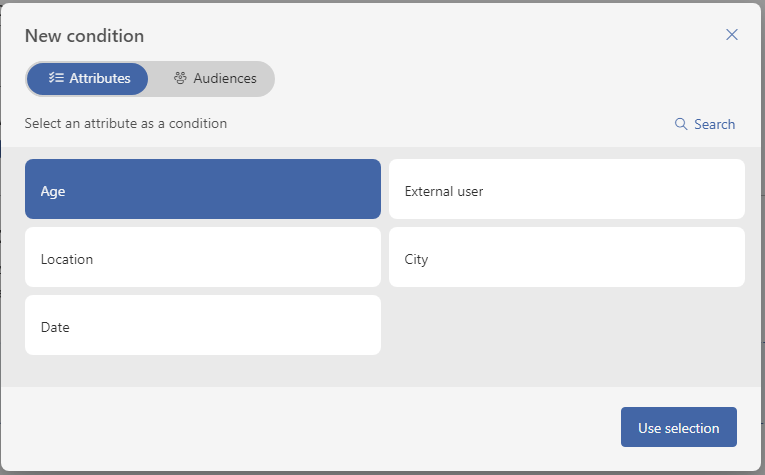Viewport: 765px width, 475px height.
Task: Click the 'Select an attribute as a condition' text
Action: pos(126,123)
